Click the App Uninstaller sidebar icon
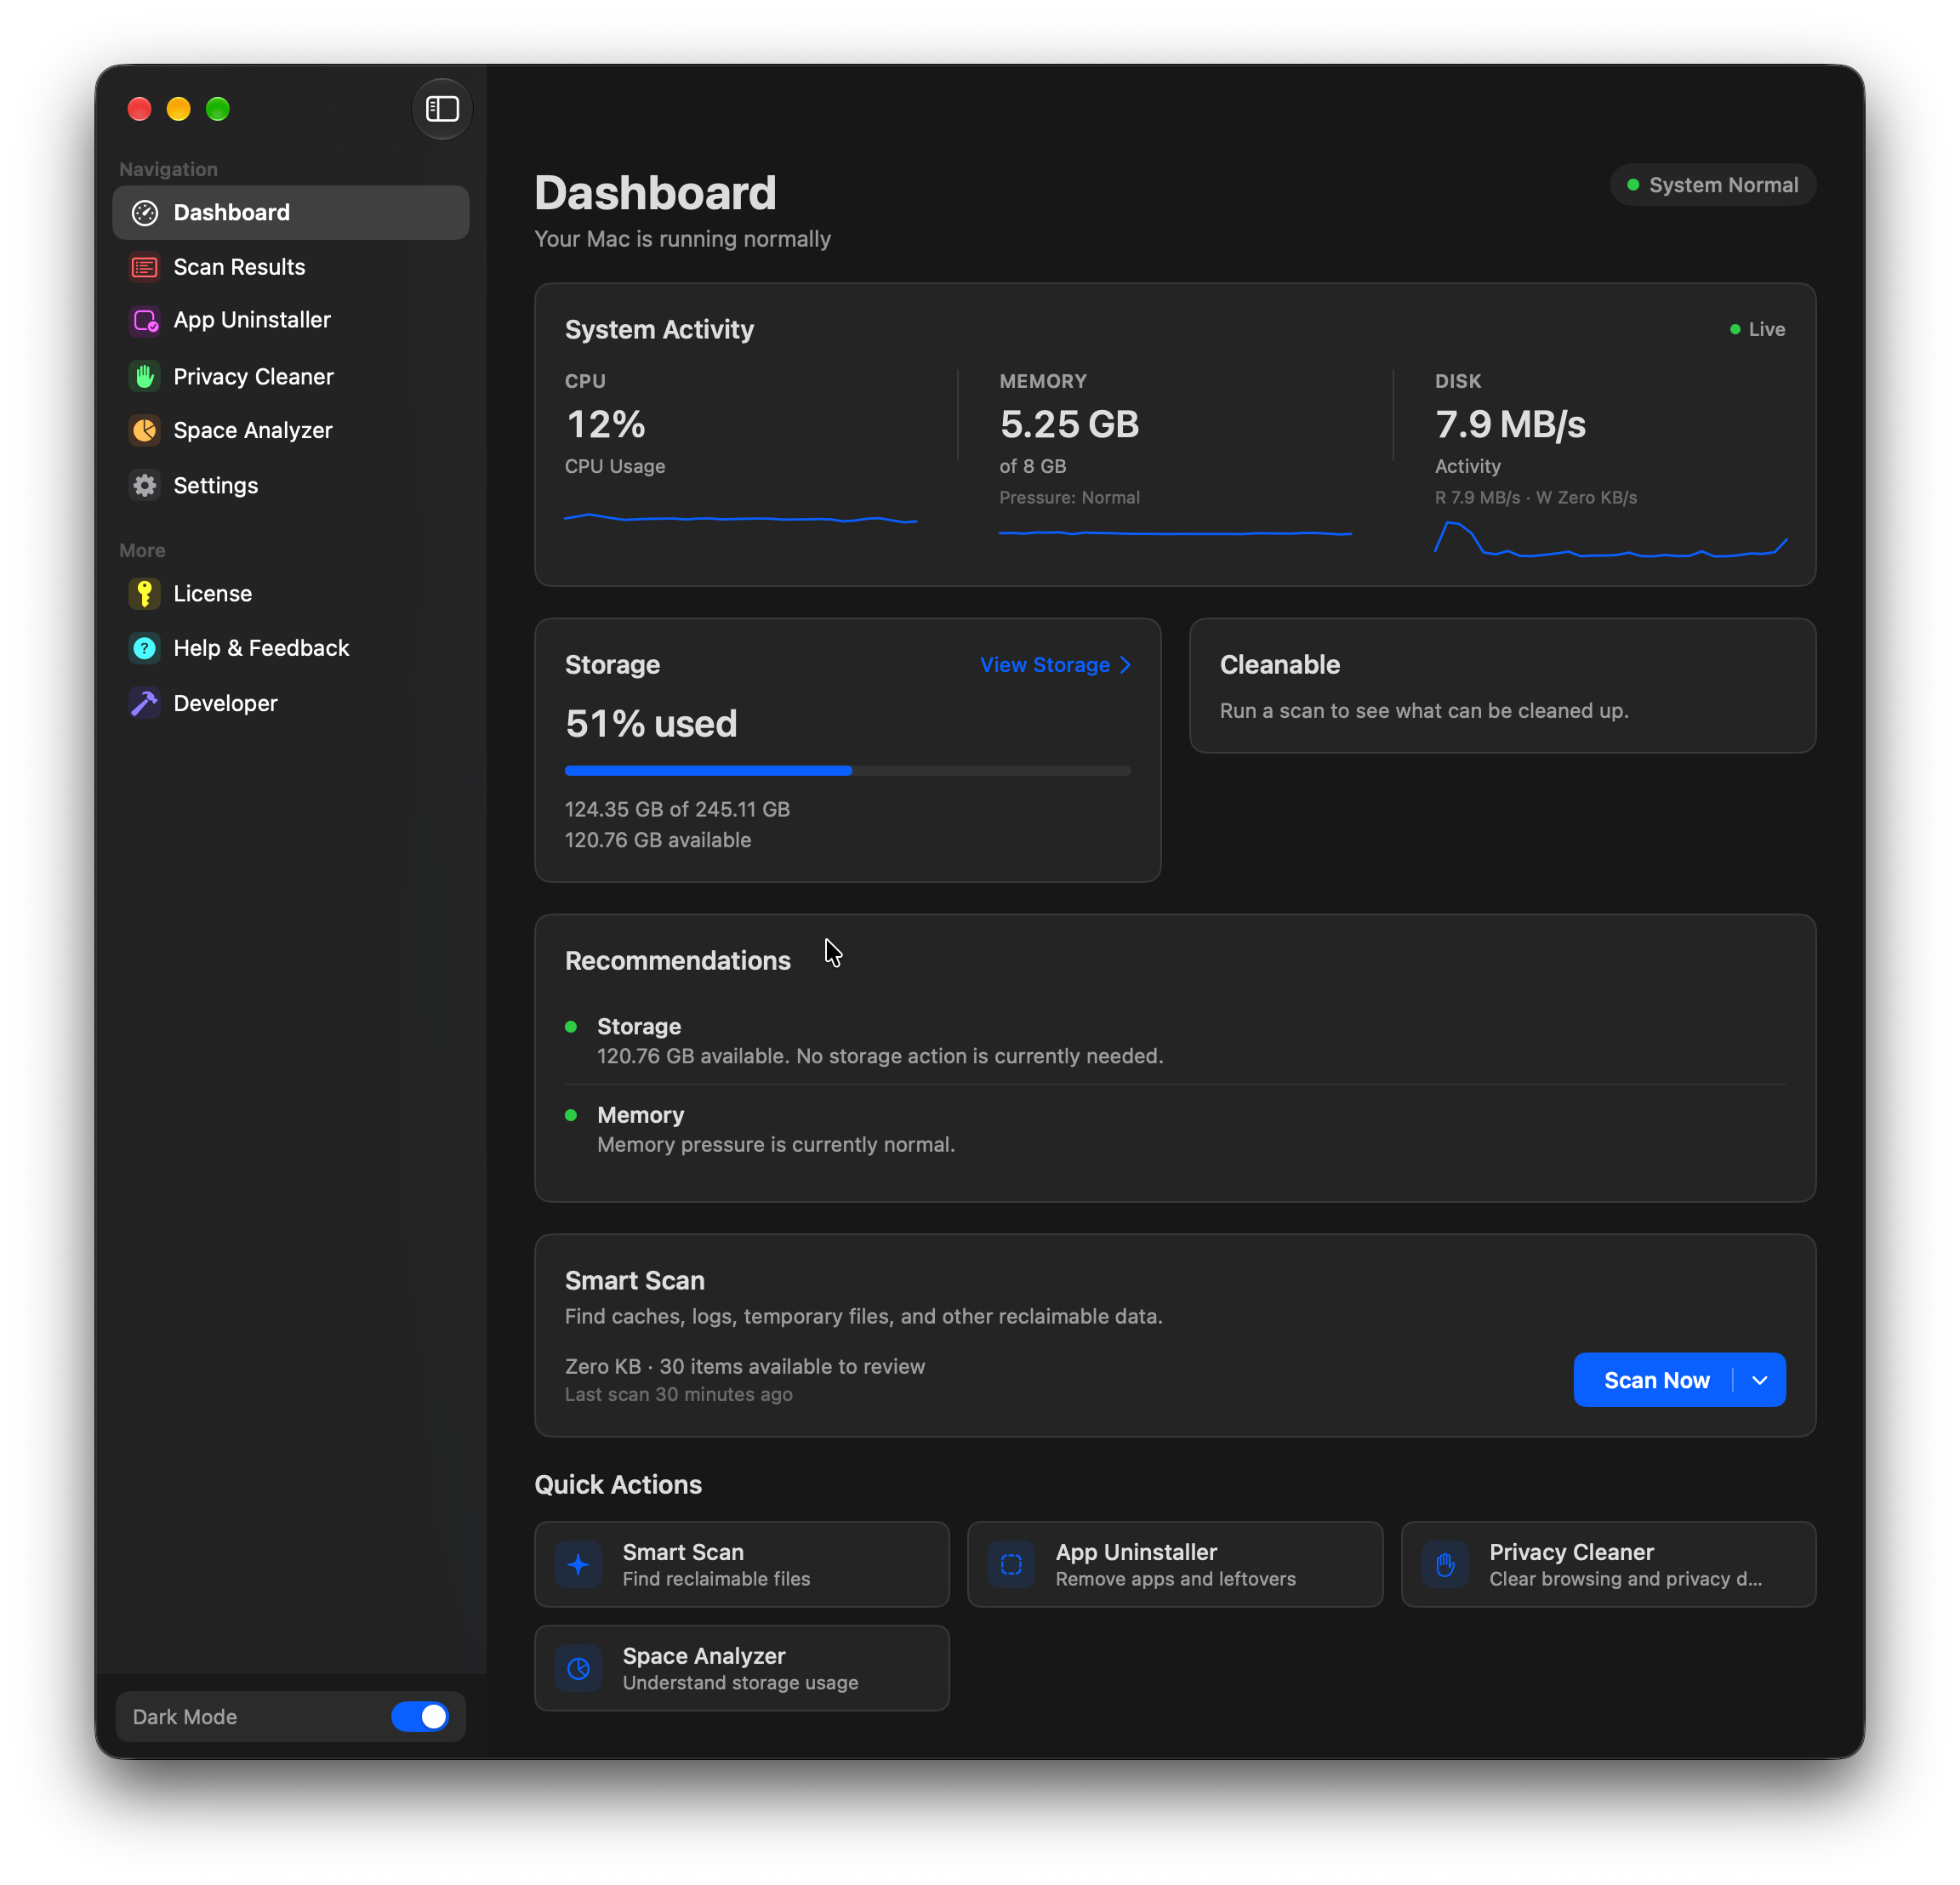The image size is (1960, 1885). (145, 320)
